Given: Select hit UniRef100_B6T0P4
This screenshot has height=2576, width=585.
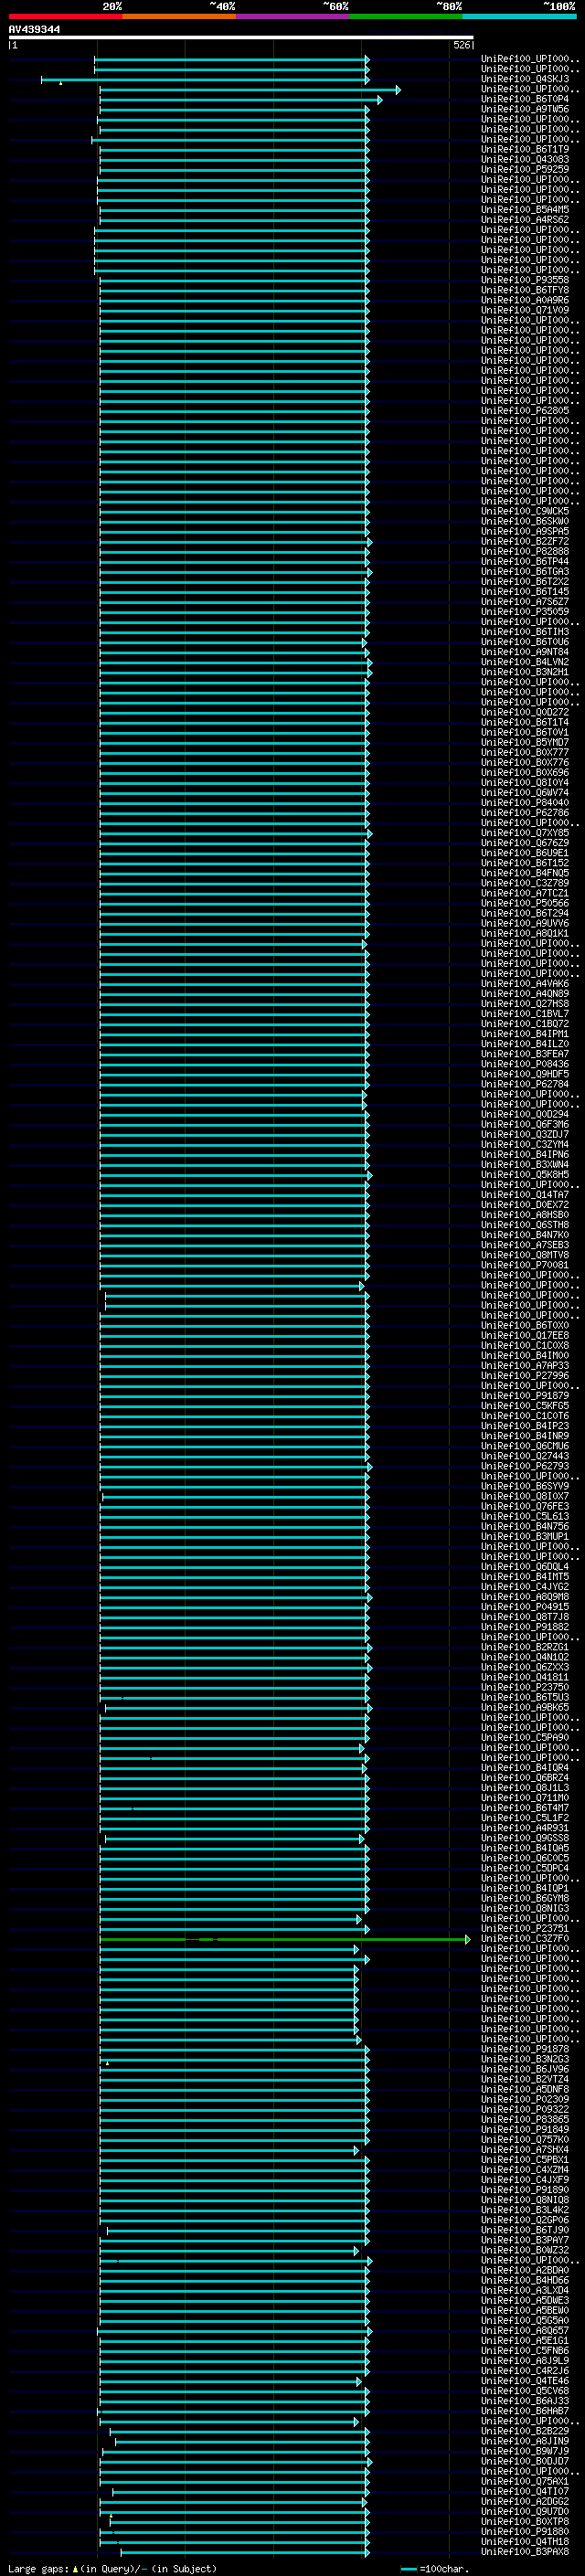Looking at the screenshot, I should pyautogui.click(x=525, y=99).
